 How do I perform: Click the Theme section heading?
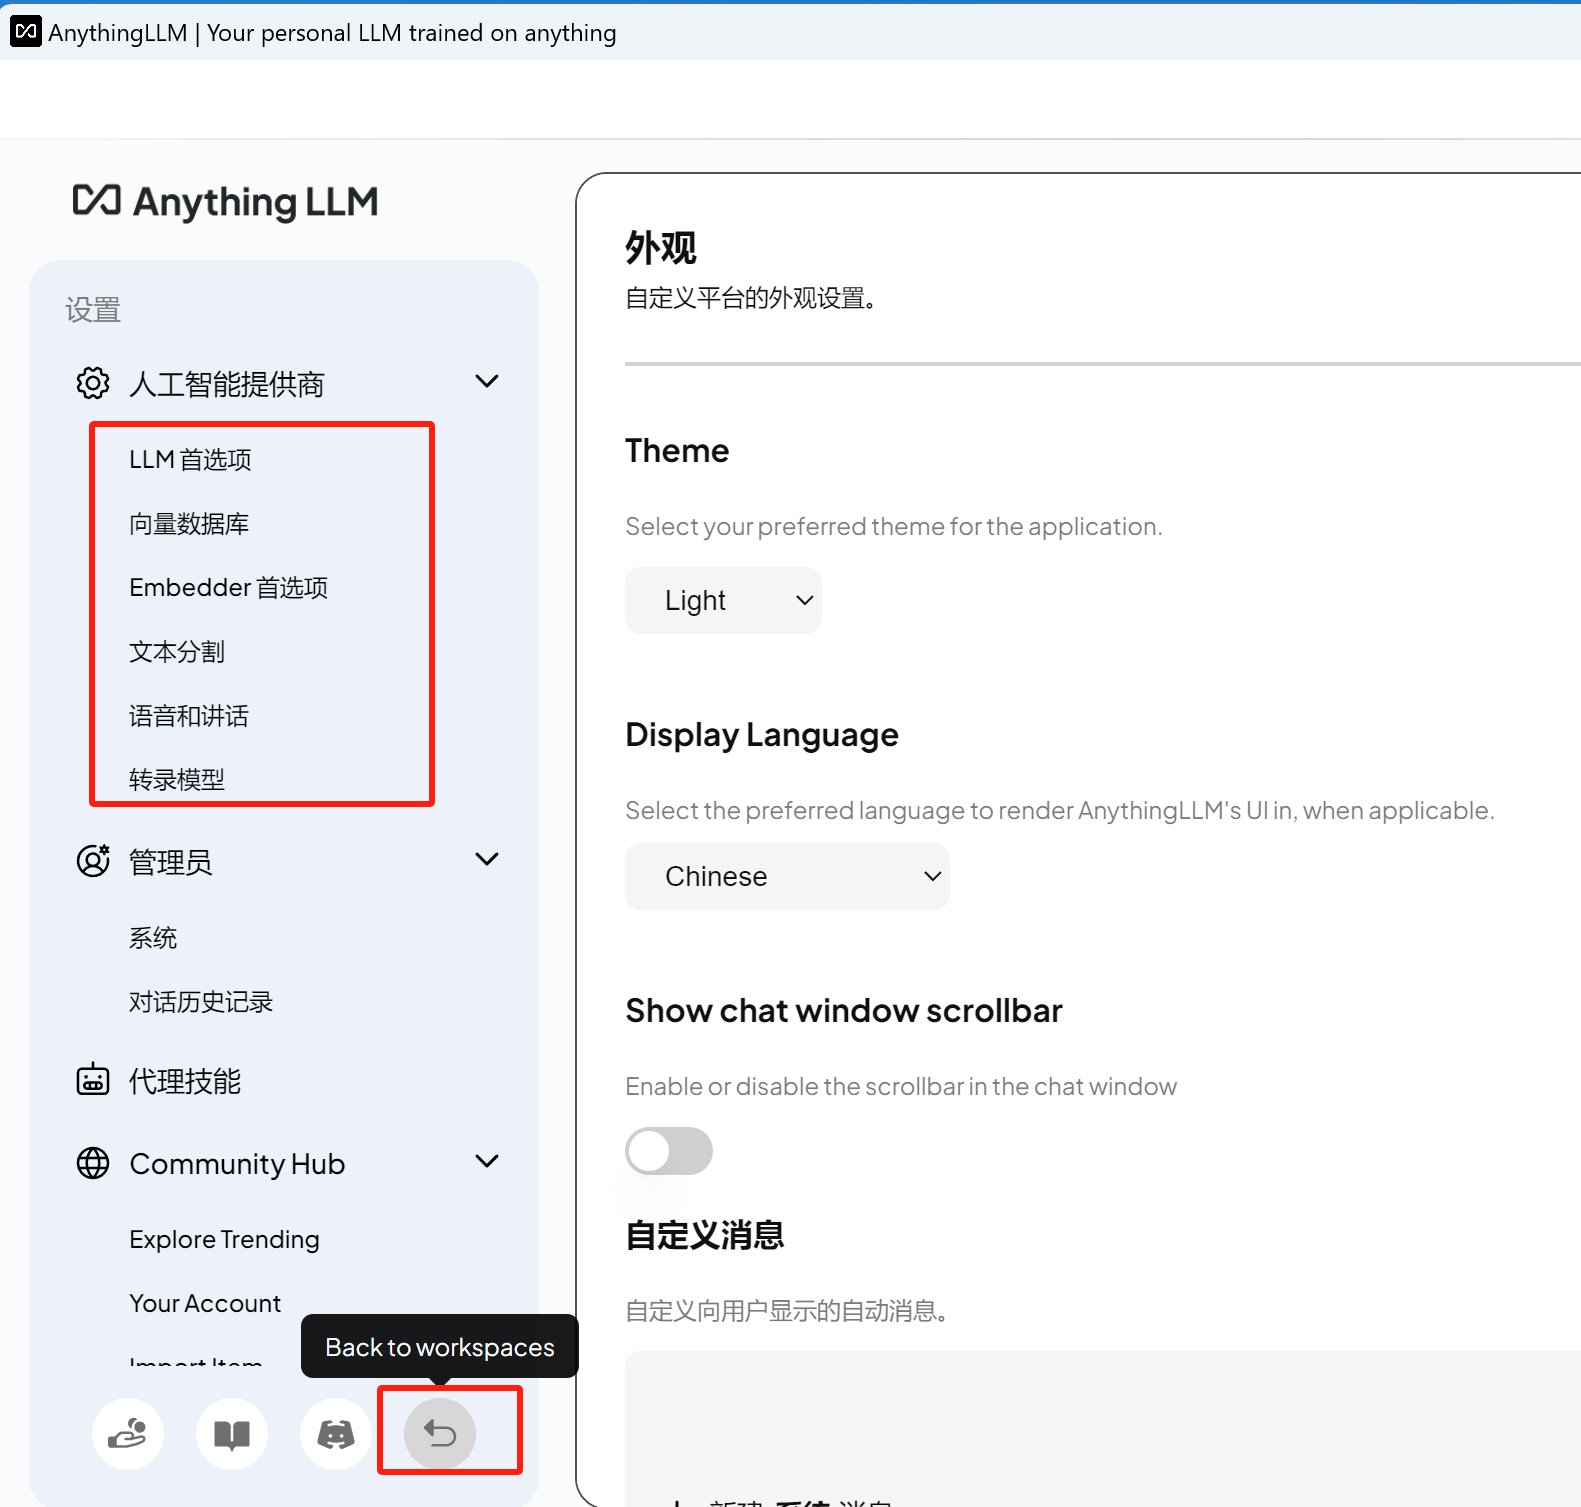677,450
